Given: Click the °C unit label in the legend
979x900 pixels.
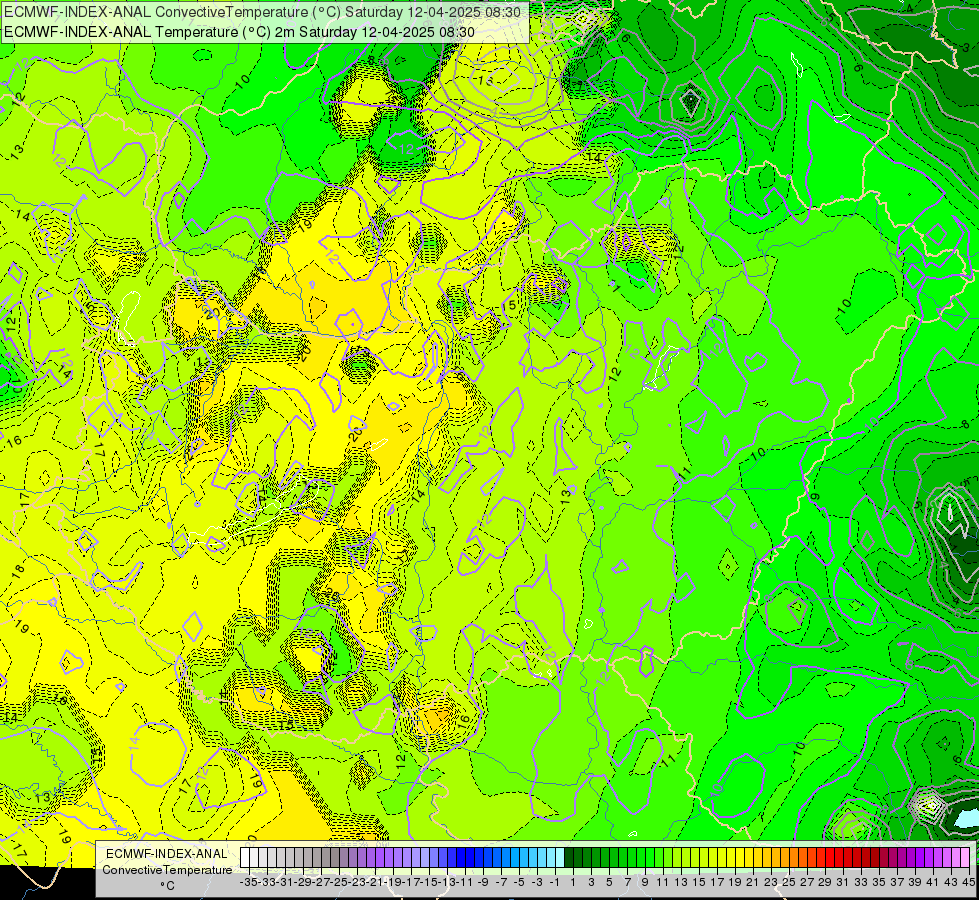Looking at the screenshot, I should click(167, 885).
